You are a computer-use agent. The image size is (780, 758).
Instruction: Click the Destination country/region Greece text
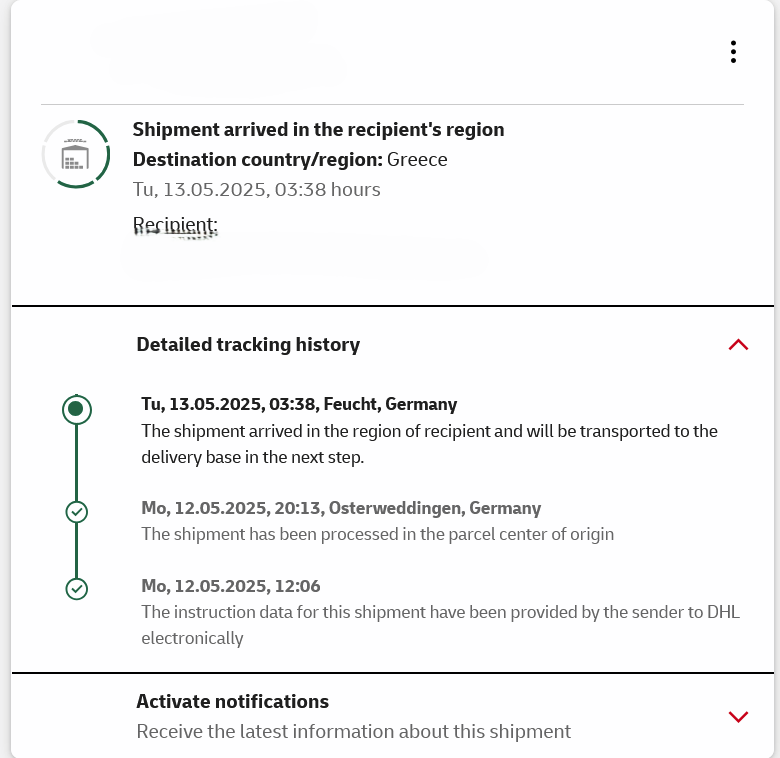[x=290, y=160]
